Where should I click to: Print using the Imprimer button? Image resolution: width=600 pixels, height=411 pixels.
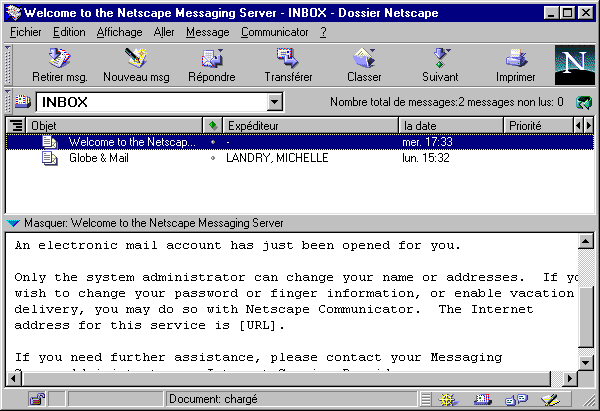[x=515, y=65]
